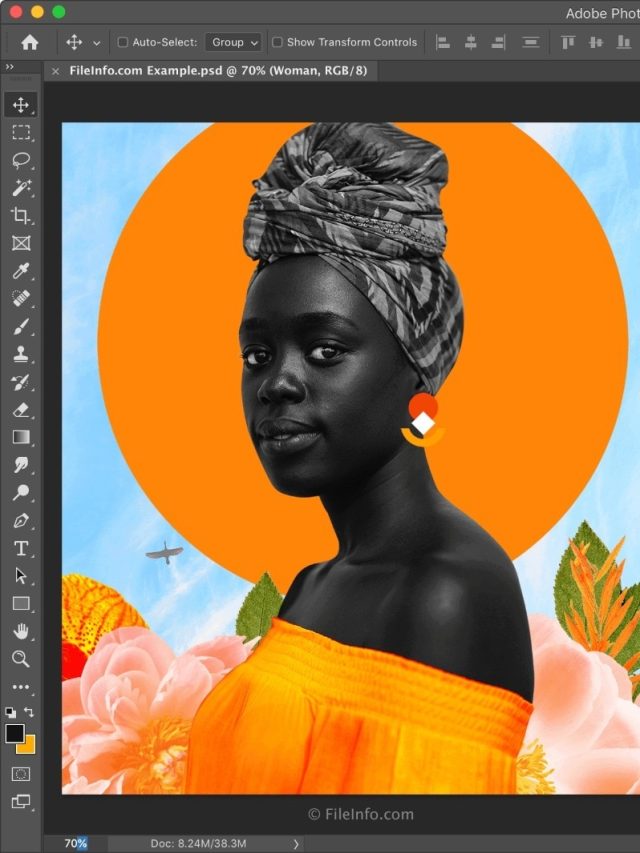
Task: Select the Eraser tool
Action: [x=21, y=410]
